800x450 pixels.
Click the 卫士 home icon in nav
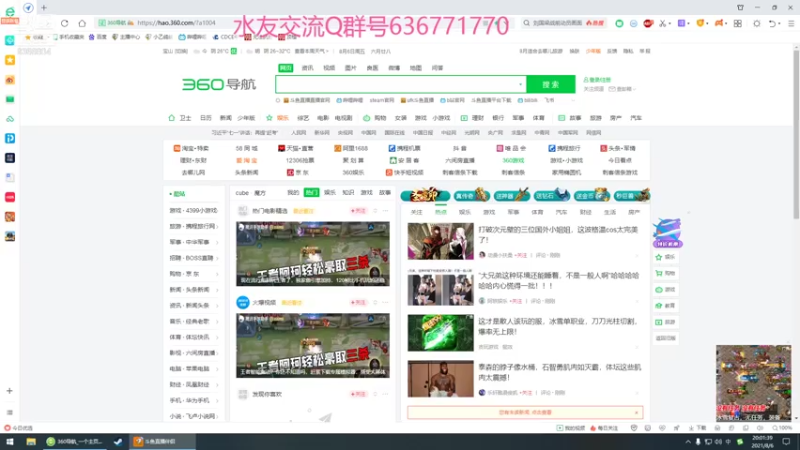(x=171, y=118)
